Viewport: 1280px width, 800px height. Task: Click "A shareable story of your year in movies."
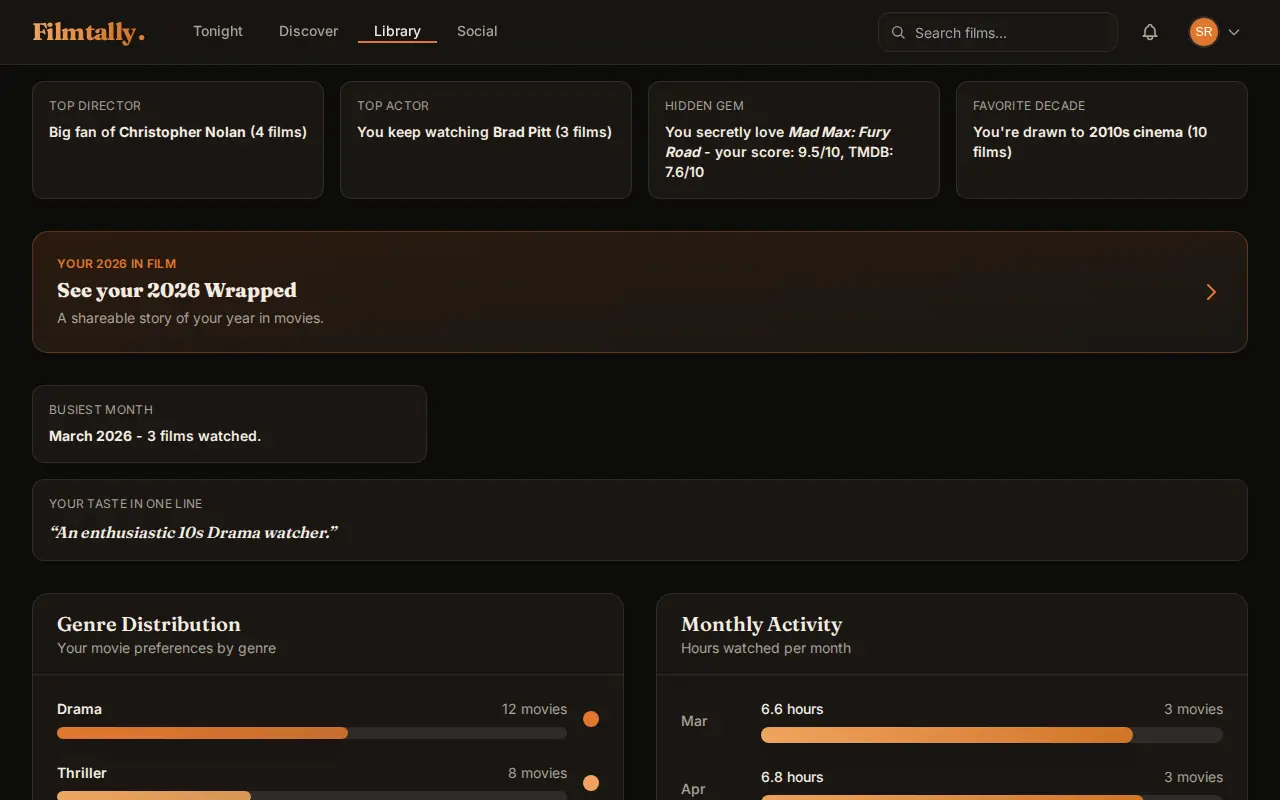pos(190,318)
